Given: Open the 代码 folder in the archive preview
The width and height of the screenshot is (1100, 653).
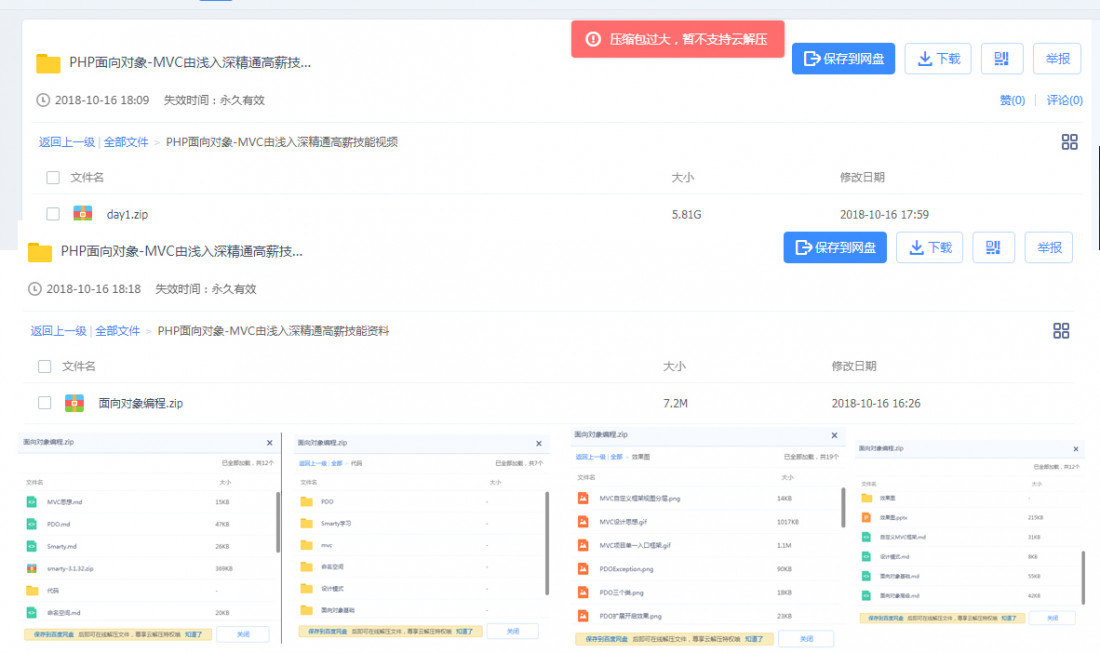Looking at the screenshot, I should coord(32,590).
